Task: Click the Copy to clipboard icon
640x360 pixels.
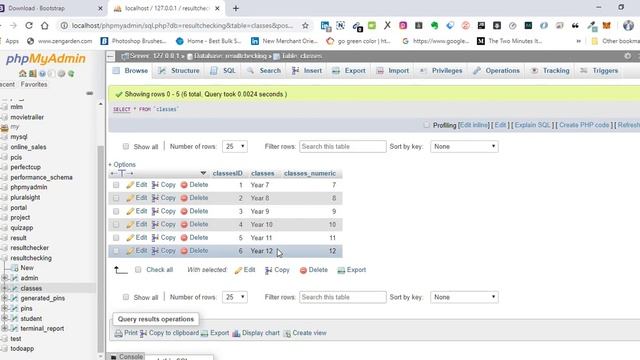Action: click(x=143, y=333)
